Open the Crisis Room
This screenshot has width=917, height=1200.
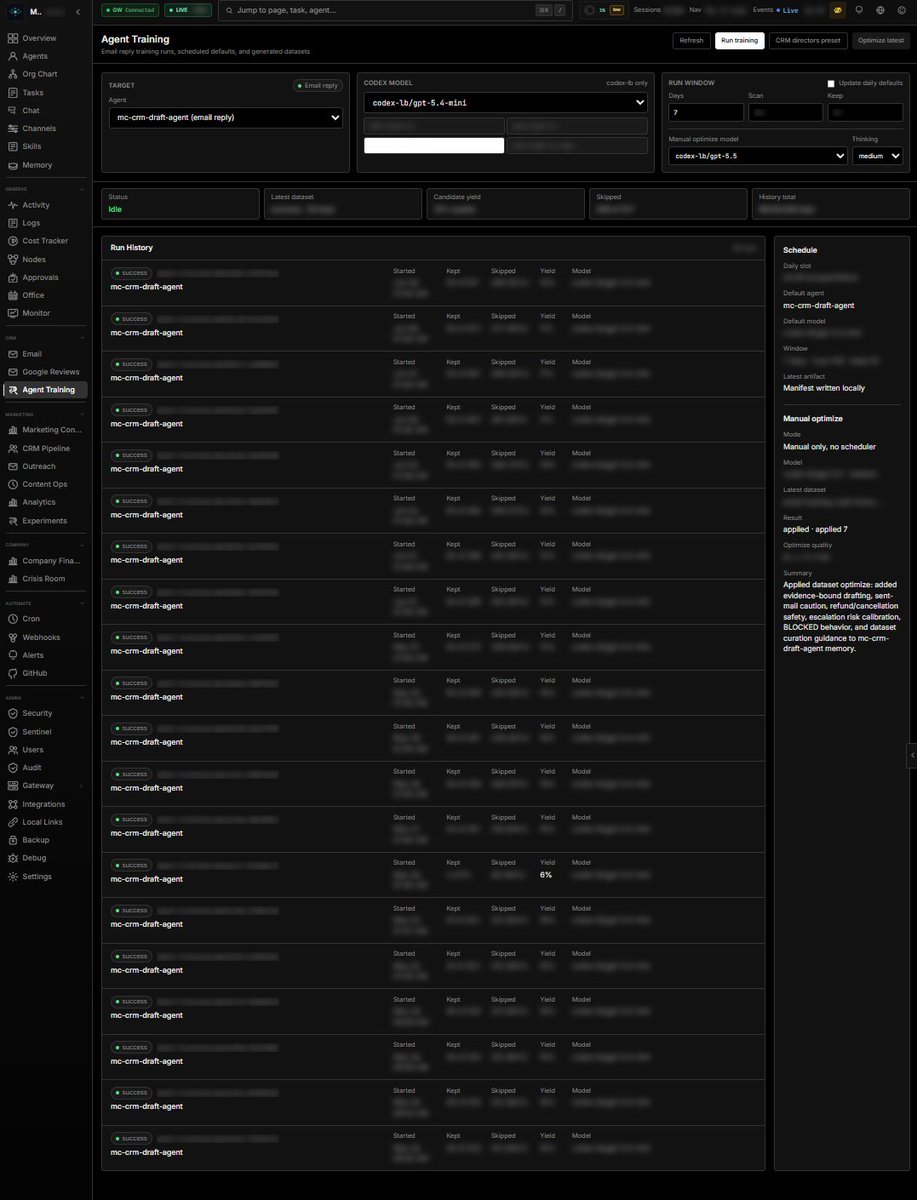pos(44,579)
